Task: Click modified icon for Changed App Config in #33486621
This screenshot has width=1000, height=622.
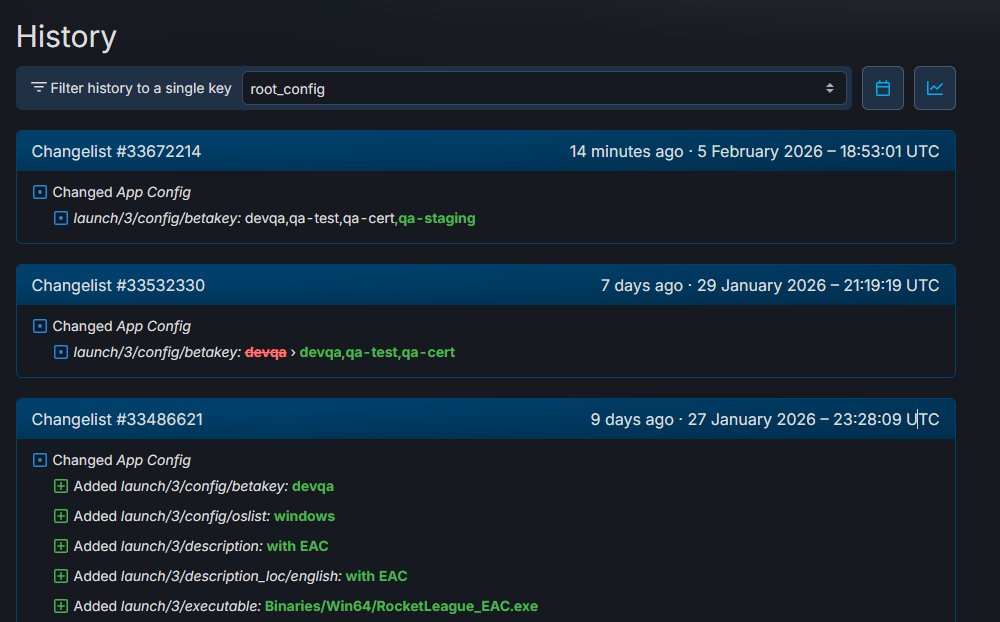Action: click(40, 460)
